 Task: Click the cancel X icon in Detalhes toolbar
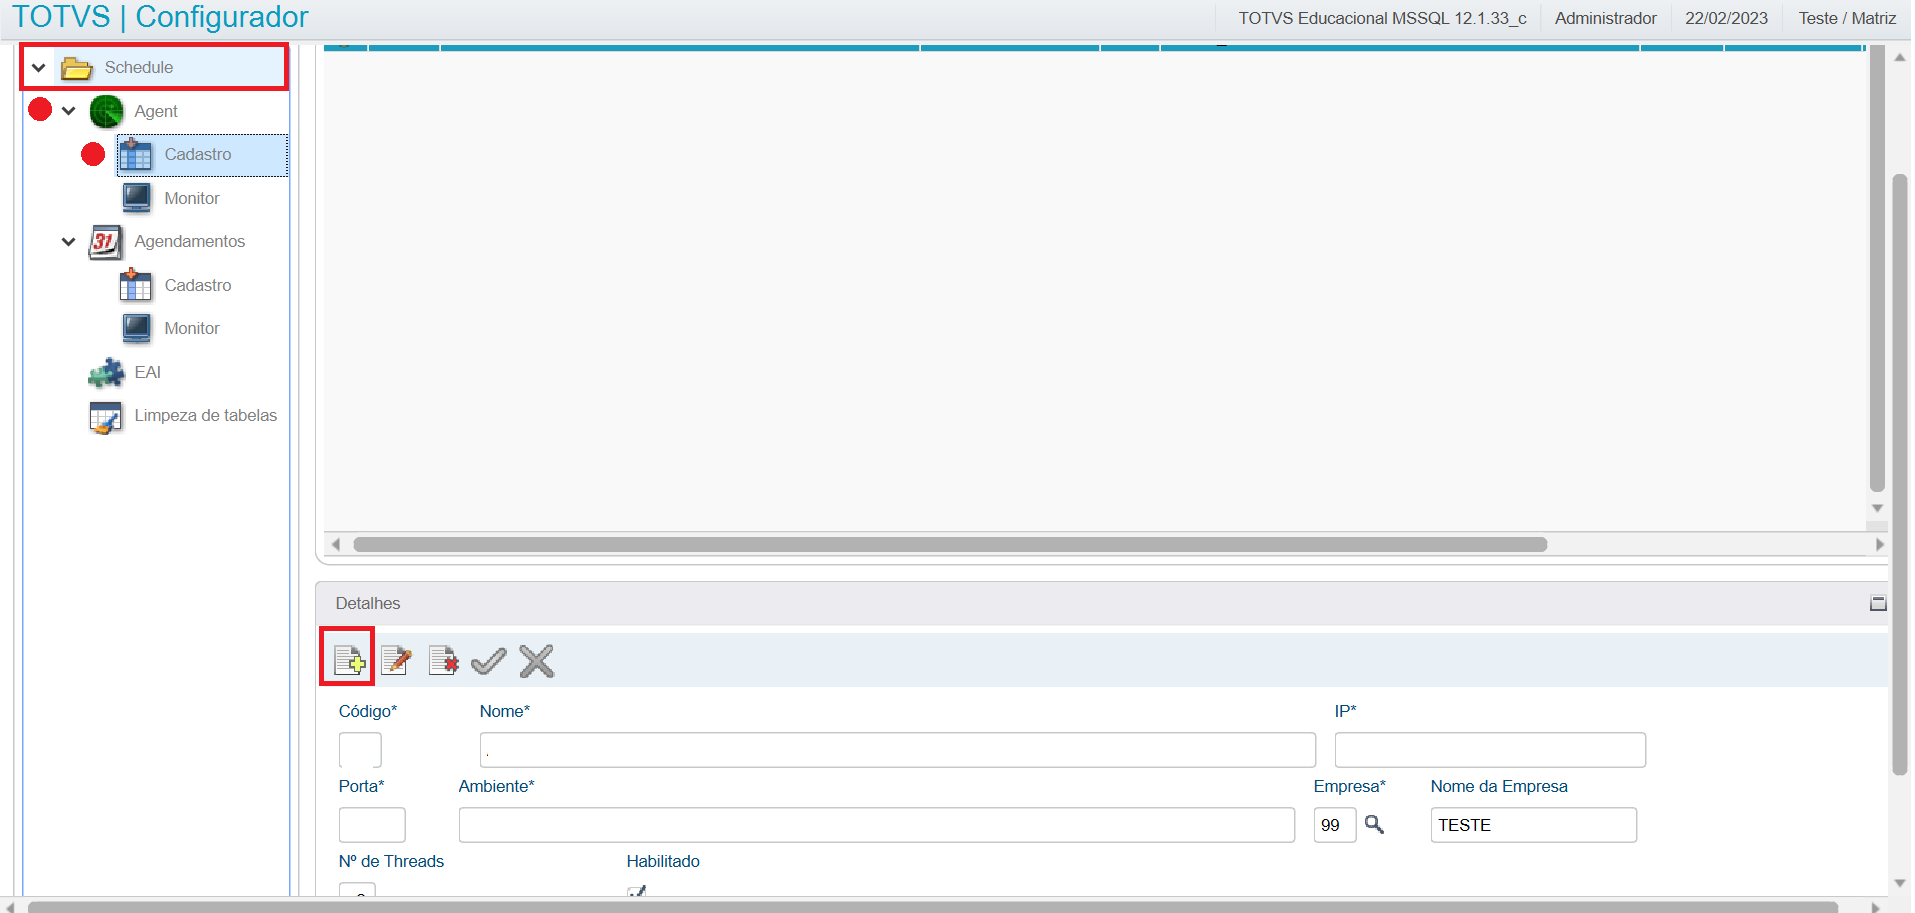pos(537,660)
